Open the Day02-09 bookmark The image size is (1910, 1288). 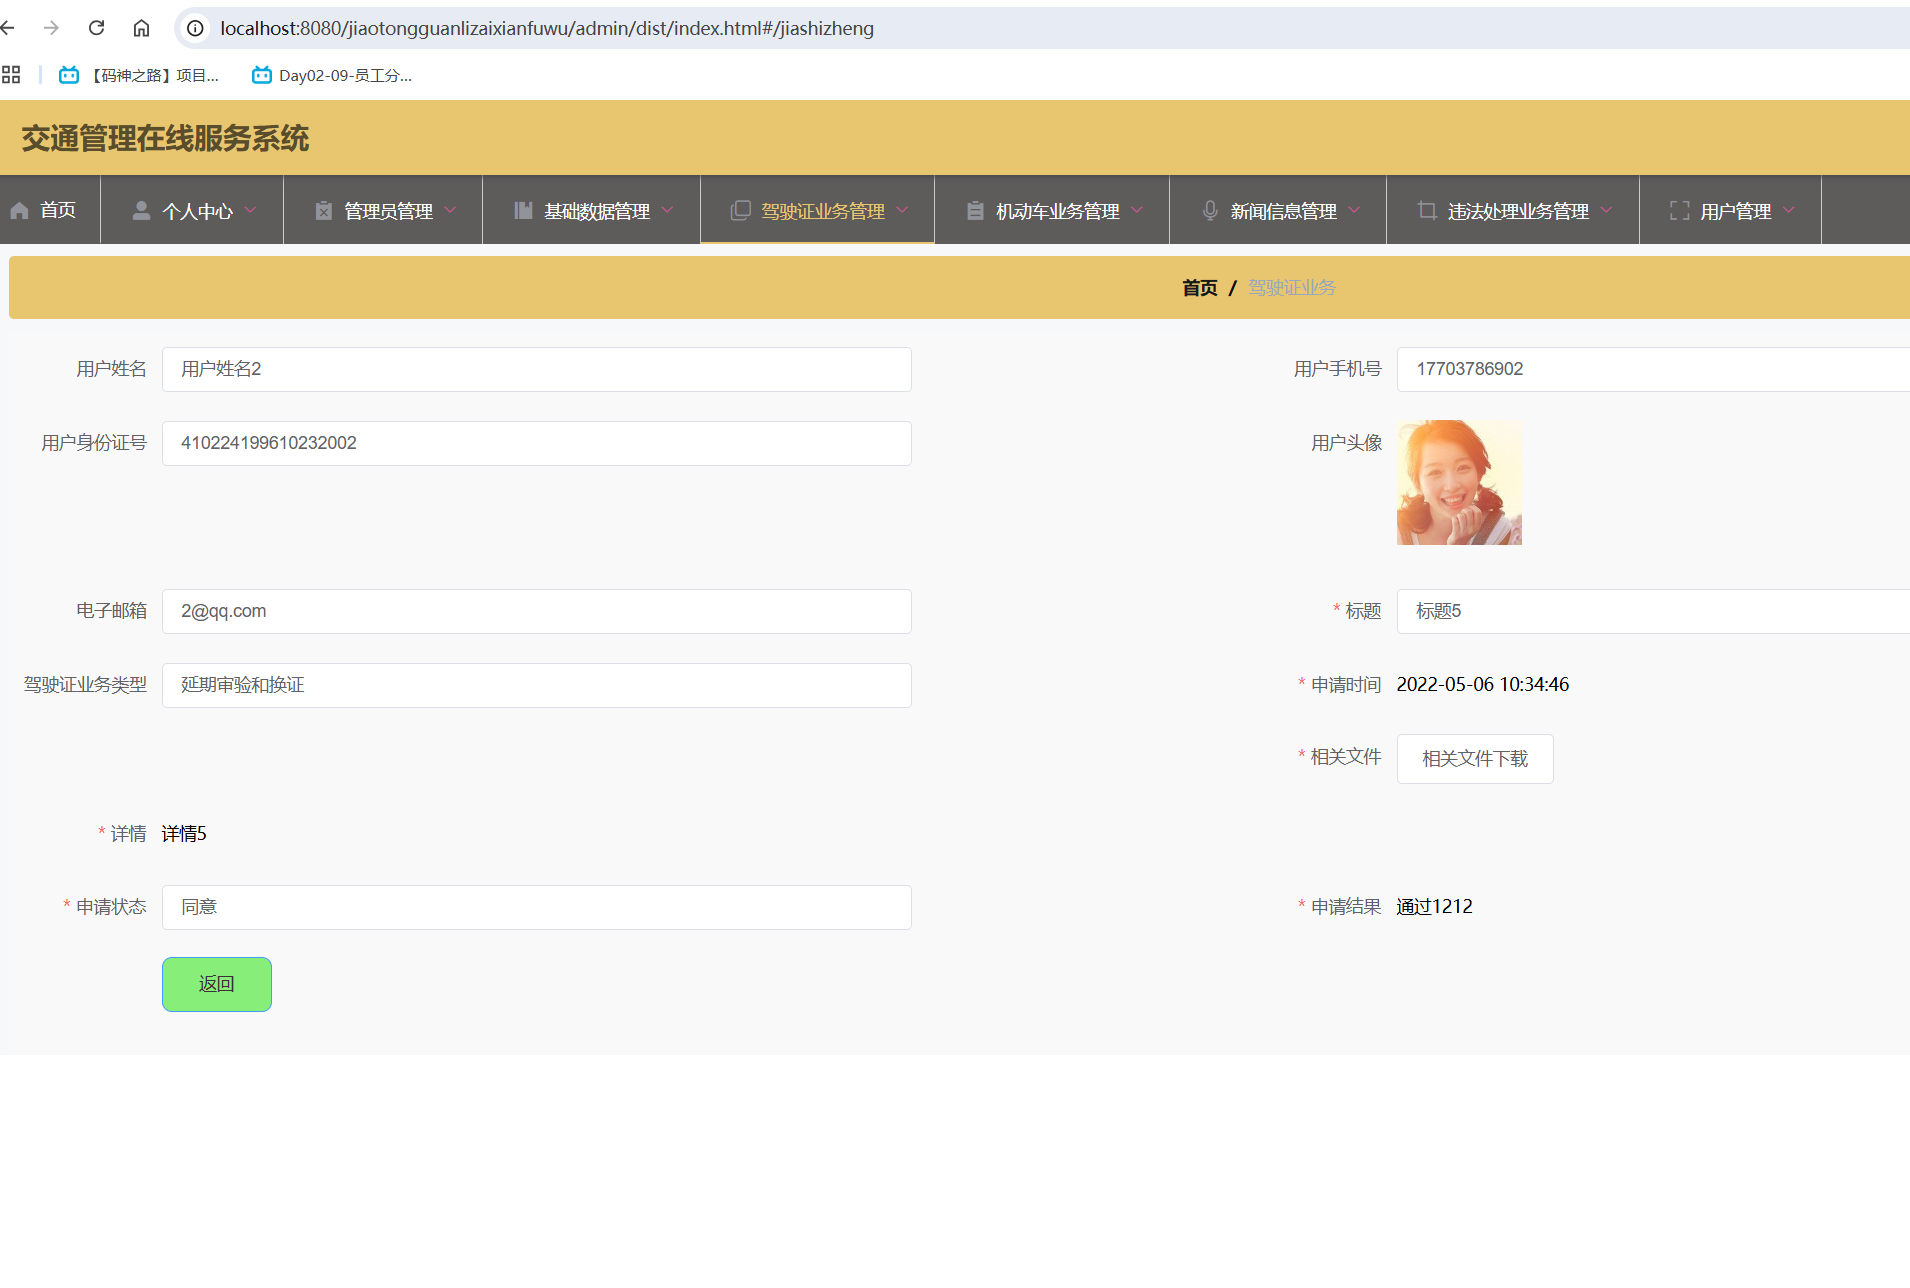(x=332, y=75)
